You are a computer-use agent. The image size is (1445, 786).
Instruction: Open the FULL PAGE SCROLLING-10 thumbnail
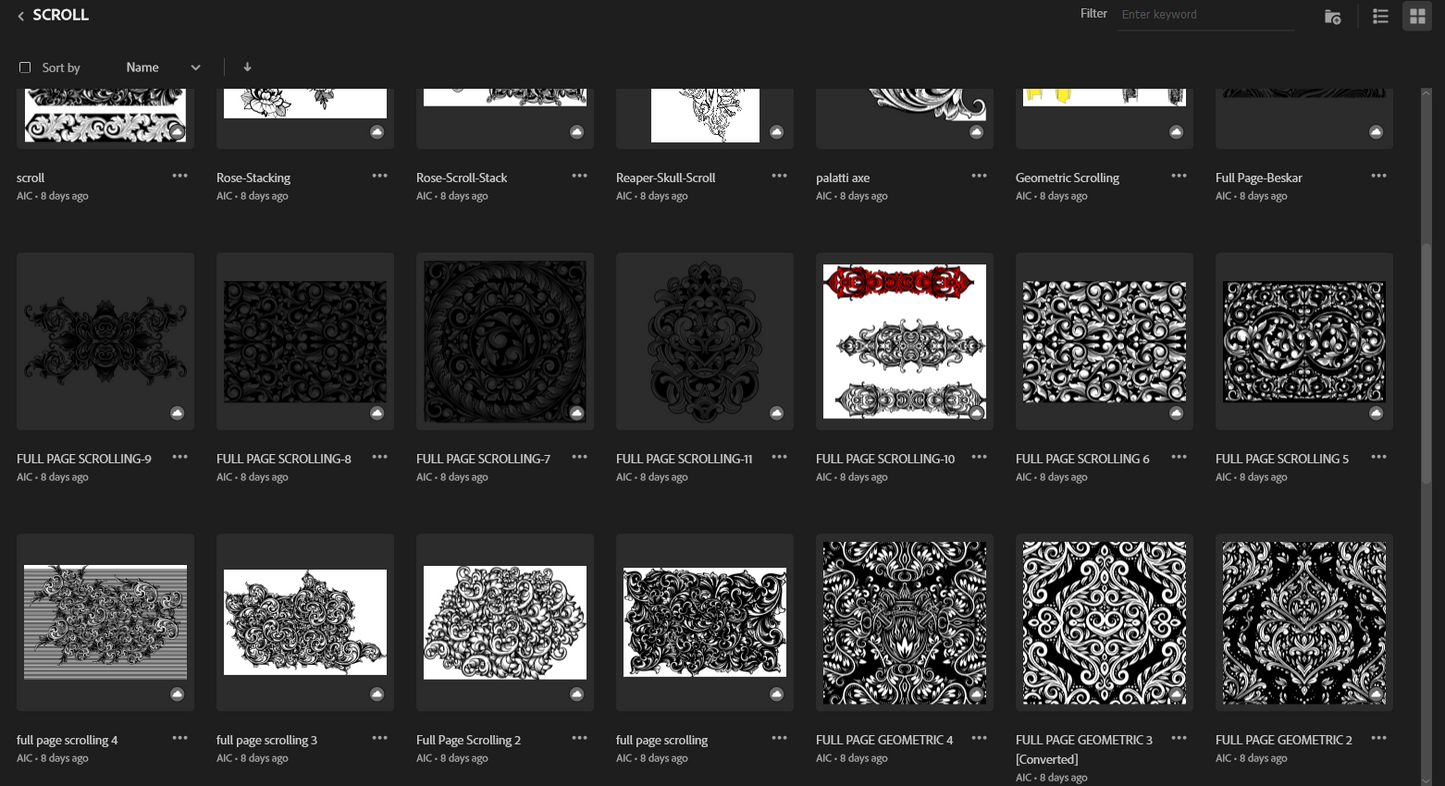tap(904, 341)
